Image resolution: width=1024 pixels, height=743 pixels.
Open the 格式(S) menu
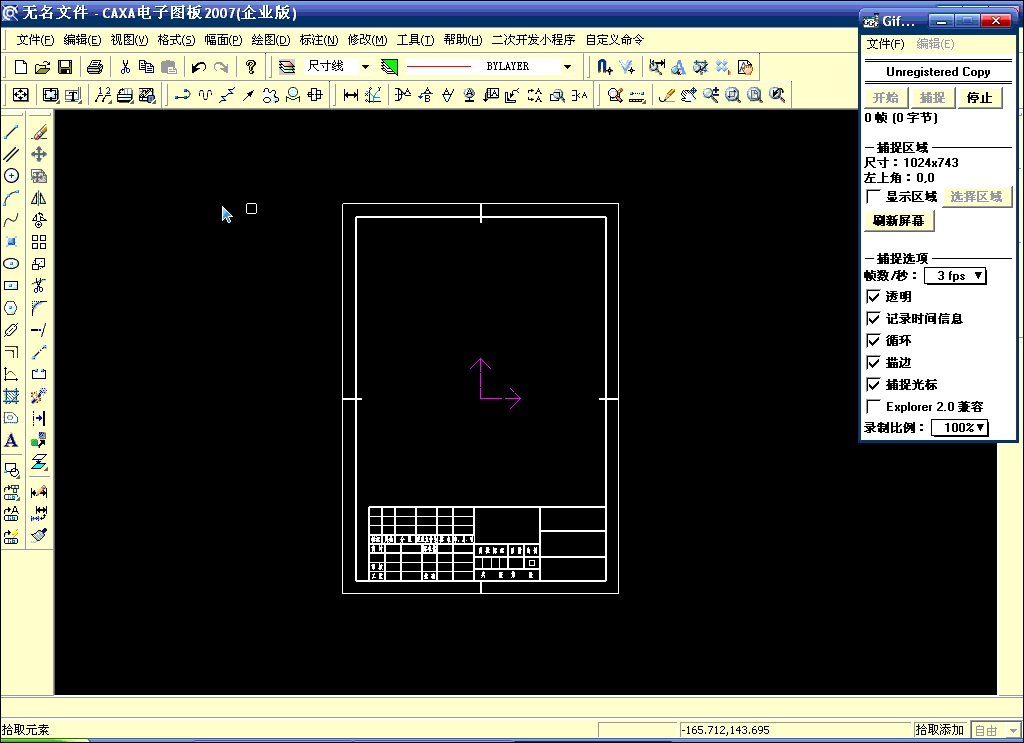pyautogui.click(x=176, y=40)
